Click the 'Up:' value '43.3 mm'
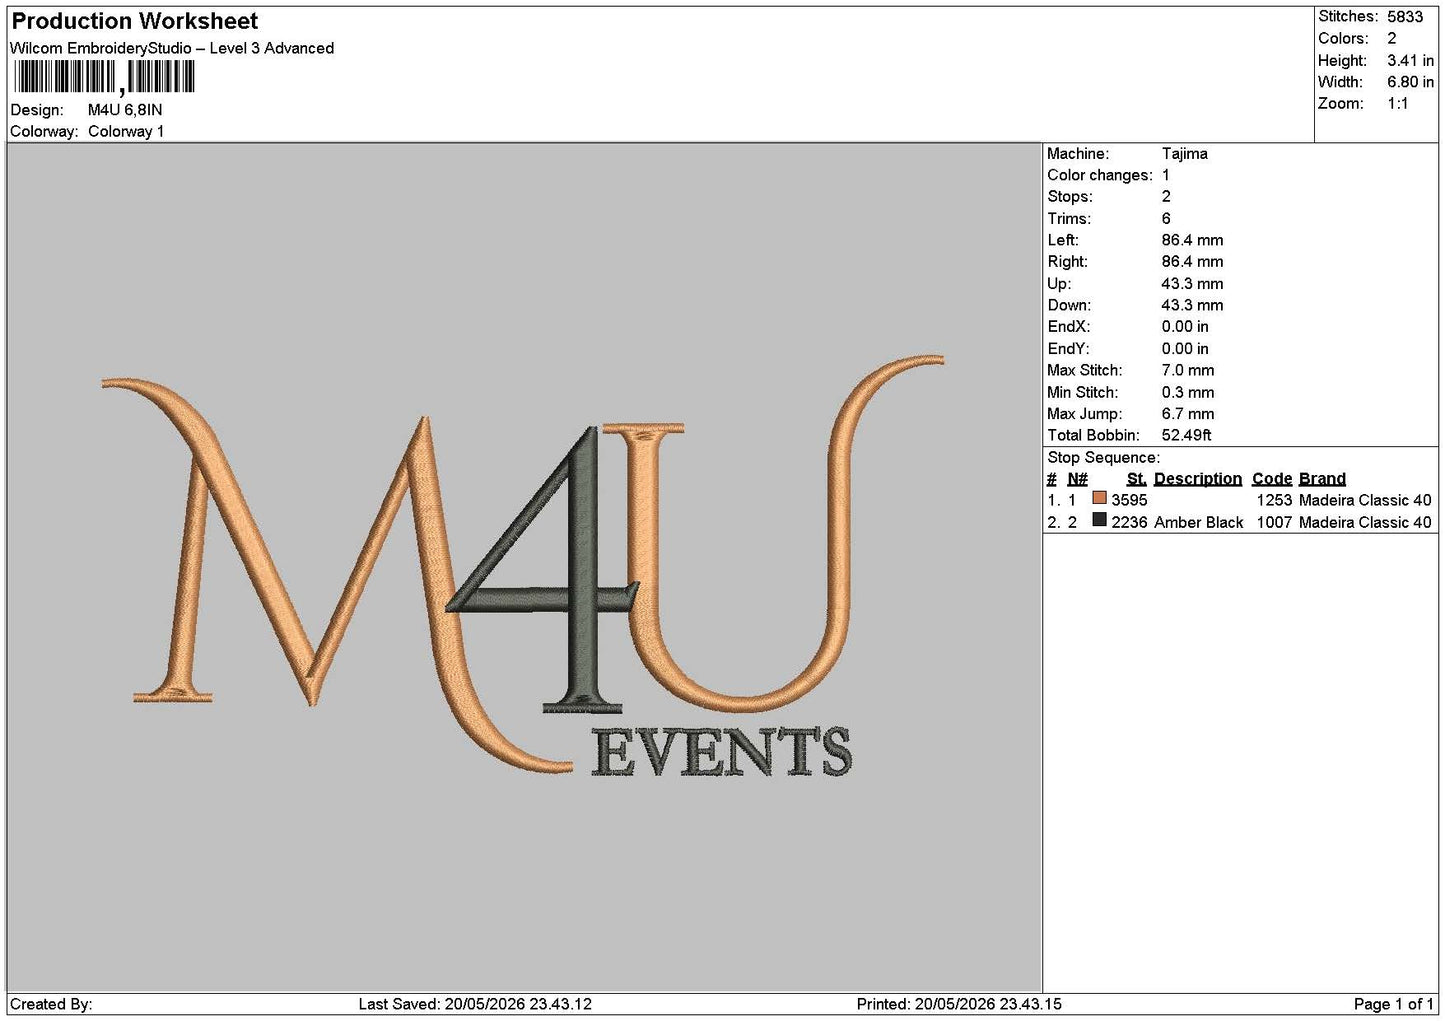 pyautogui.click(x=1192, y=284)
